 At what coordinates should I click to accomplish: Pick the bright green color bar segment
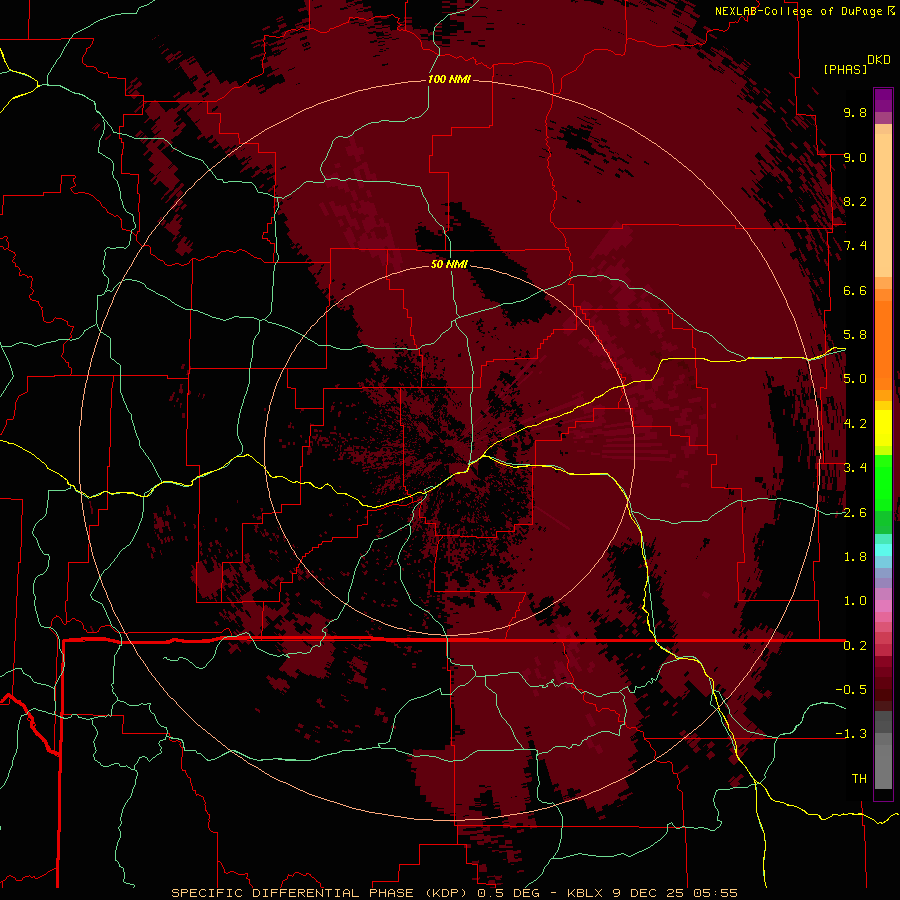click(x=883, y=482)
